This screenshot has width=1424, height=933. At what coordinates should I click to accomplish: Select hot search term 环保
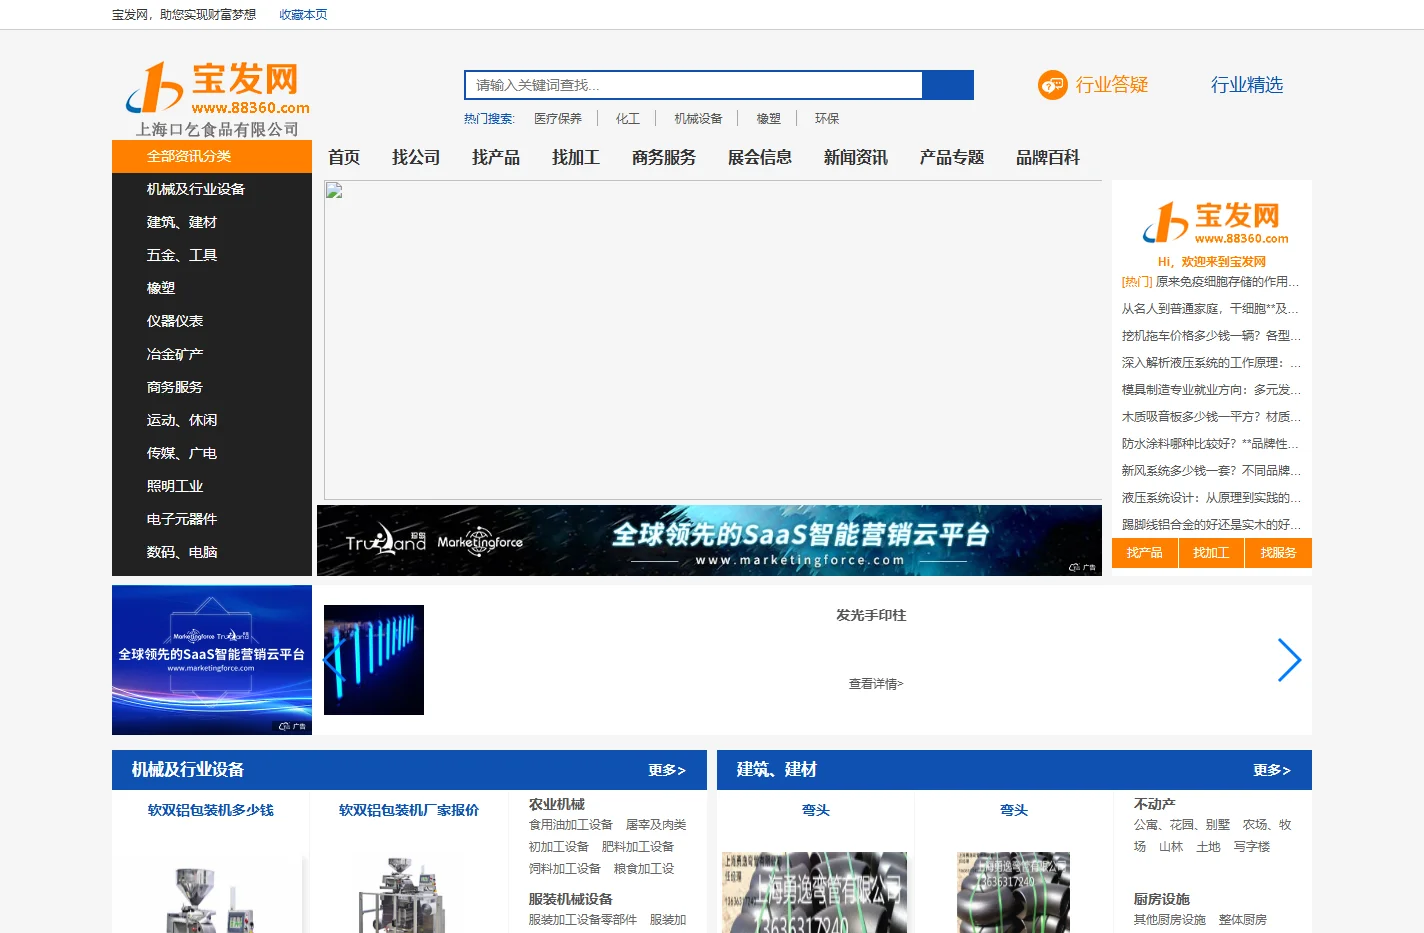[827, 118]
